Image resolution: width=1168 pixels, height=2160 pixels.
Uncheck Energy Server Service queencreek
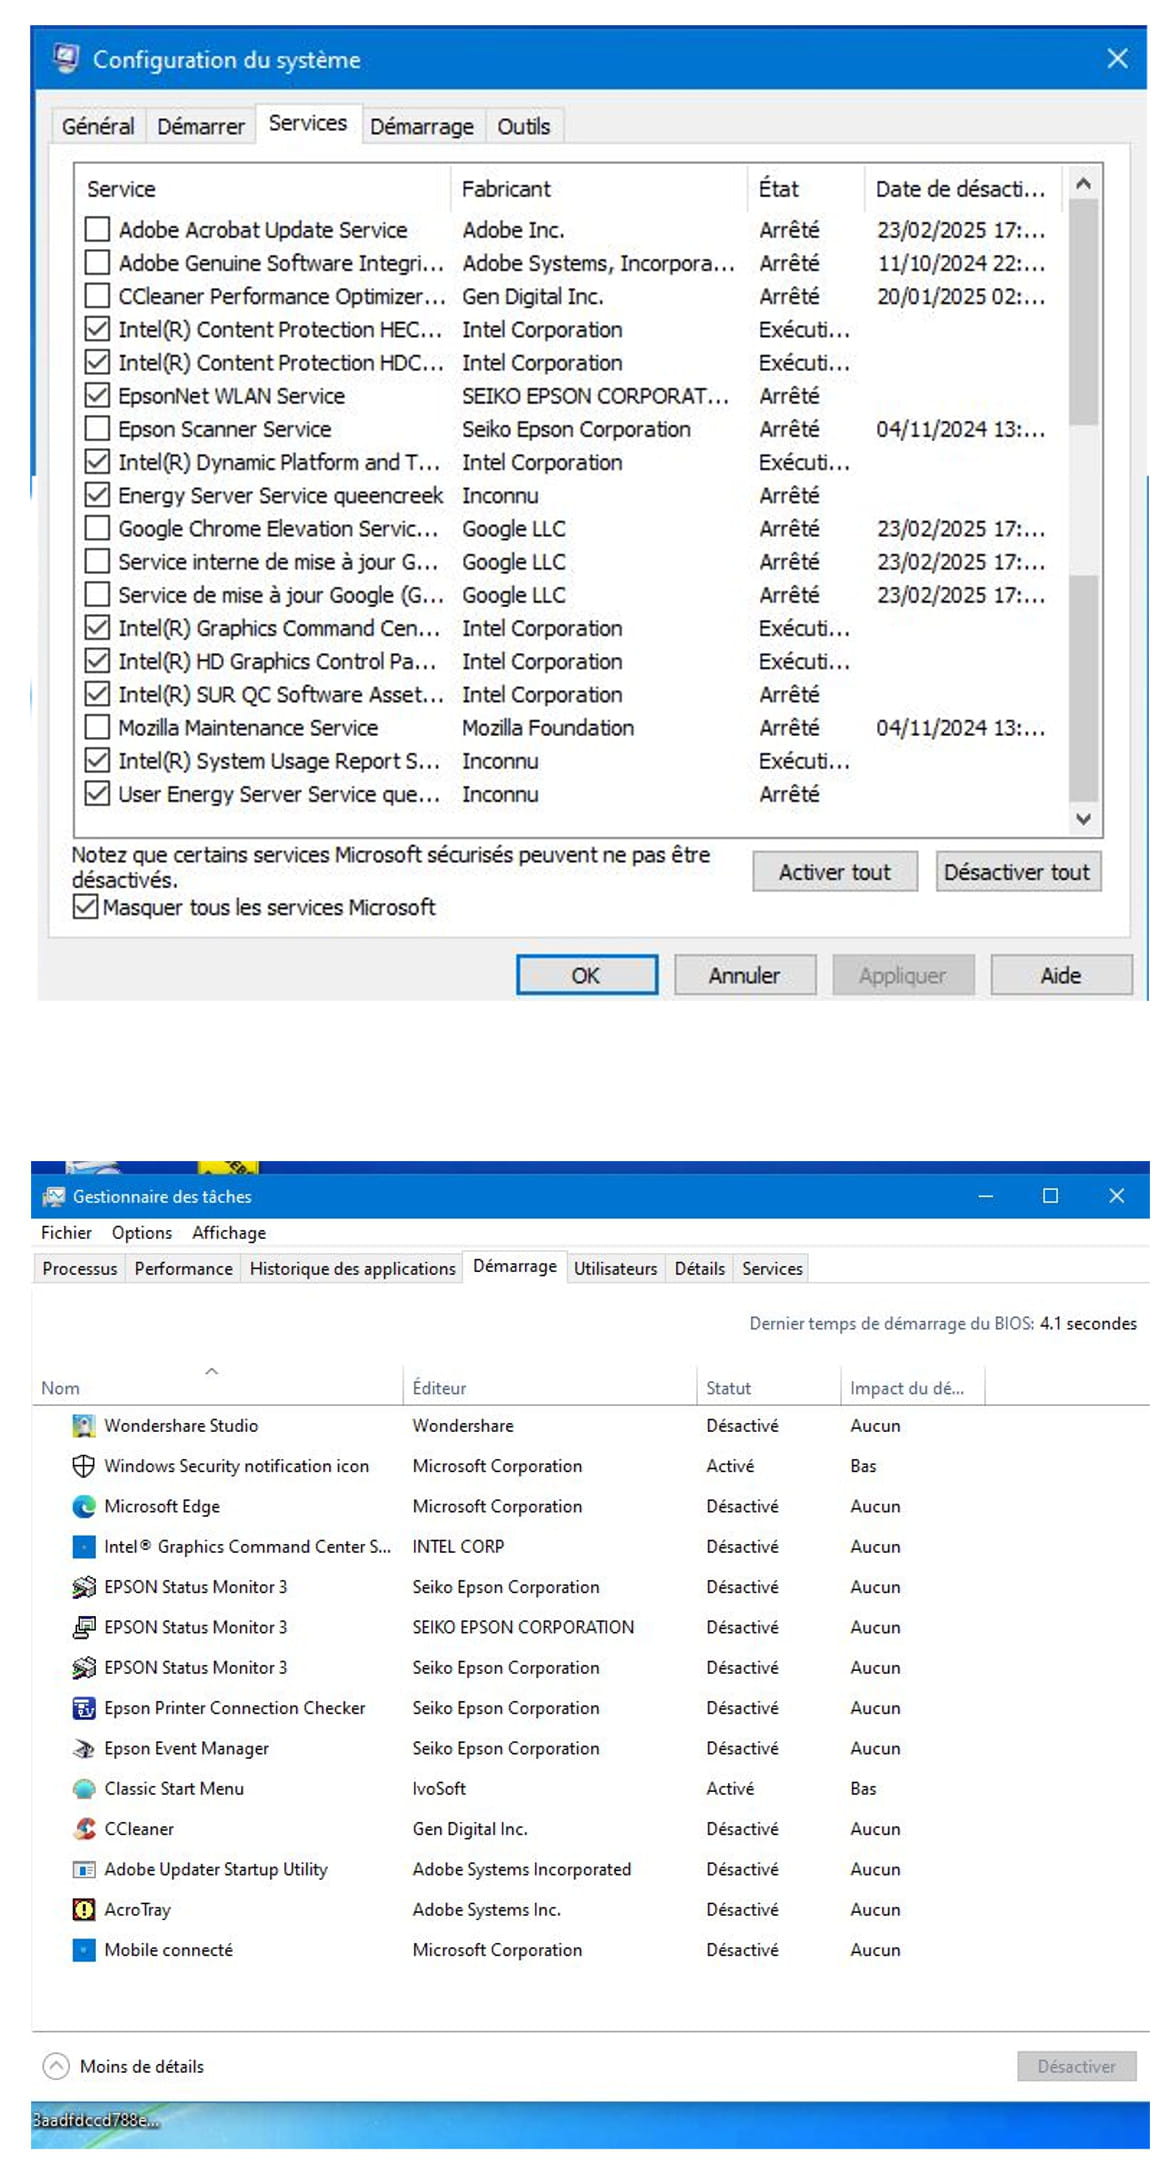click(x=97, y=495)
